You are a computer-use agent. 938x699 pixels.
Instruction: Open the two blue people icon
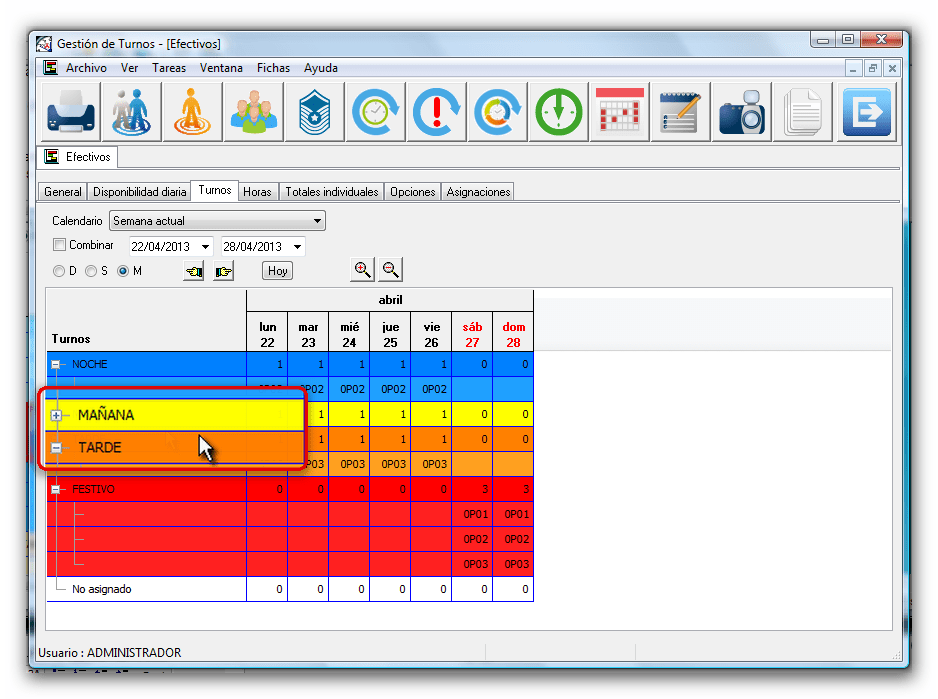click(x=132, y=112)
